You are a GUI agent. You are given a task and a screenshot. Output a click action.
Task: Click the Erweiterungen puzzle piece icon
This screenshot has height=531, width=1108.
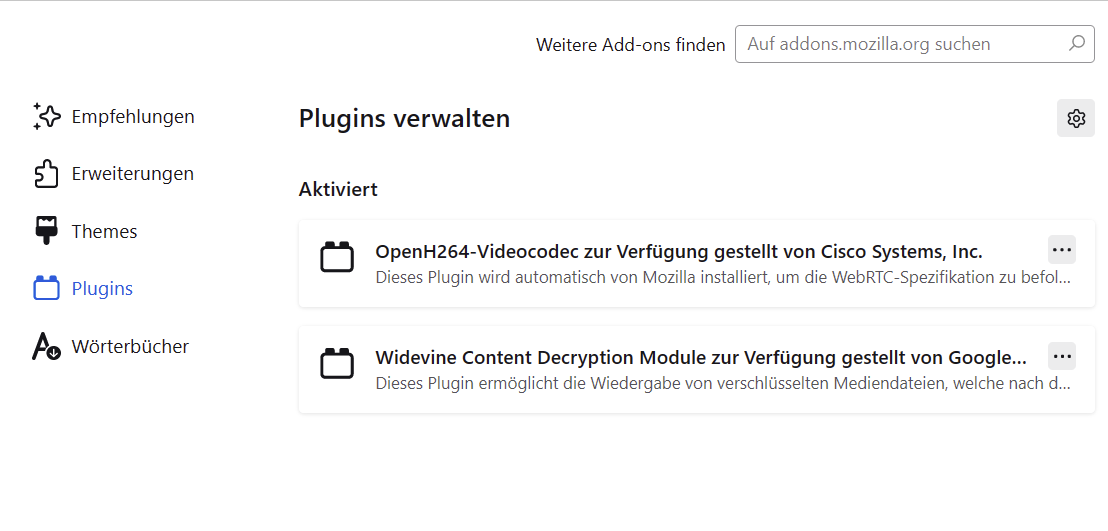pyautogui.click(x=46, y=174)
